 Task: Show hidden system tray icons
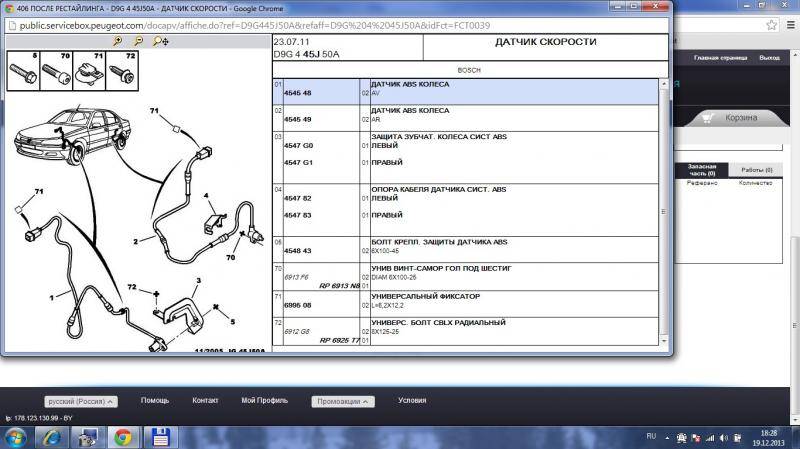point(667,437)
